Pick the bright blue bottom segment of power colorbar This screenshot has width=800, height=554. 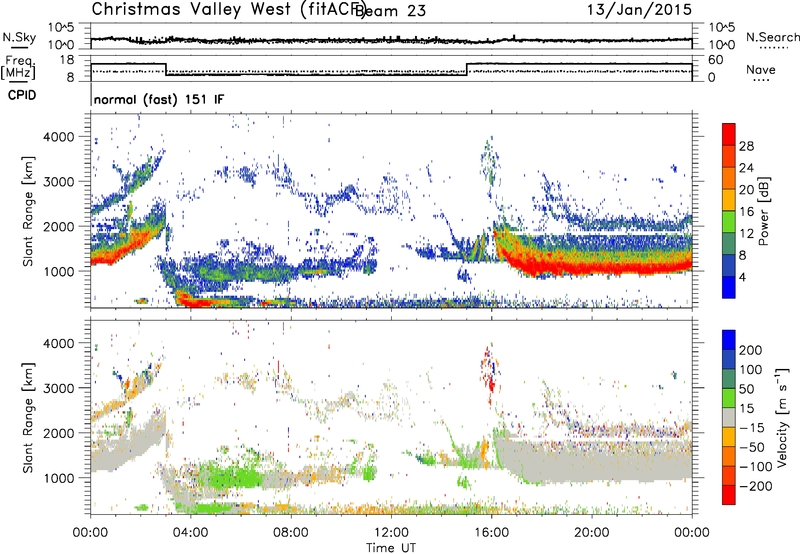pyautogui.click(x=729, y=287)
